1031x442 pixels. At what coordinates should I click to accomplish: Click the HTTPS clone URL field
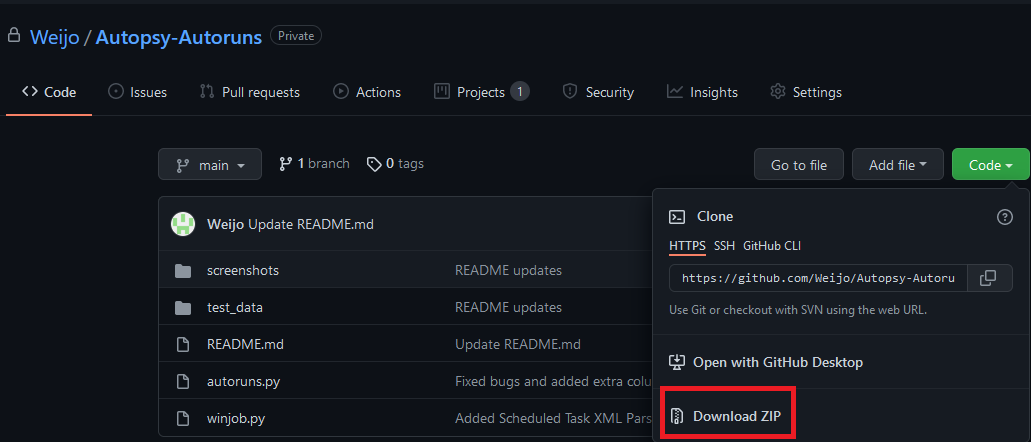pos(818,278)
